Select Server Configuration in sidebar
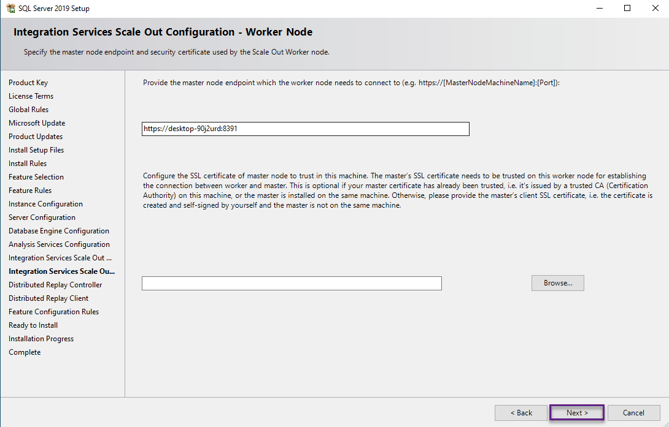 [42, 217]
